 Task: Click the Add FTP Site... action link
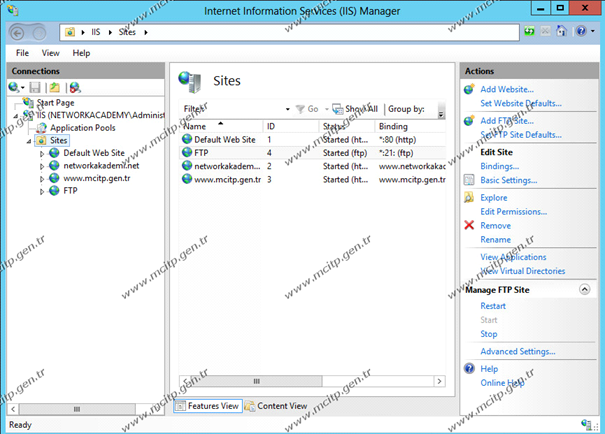click(507, 121)
